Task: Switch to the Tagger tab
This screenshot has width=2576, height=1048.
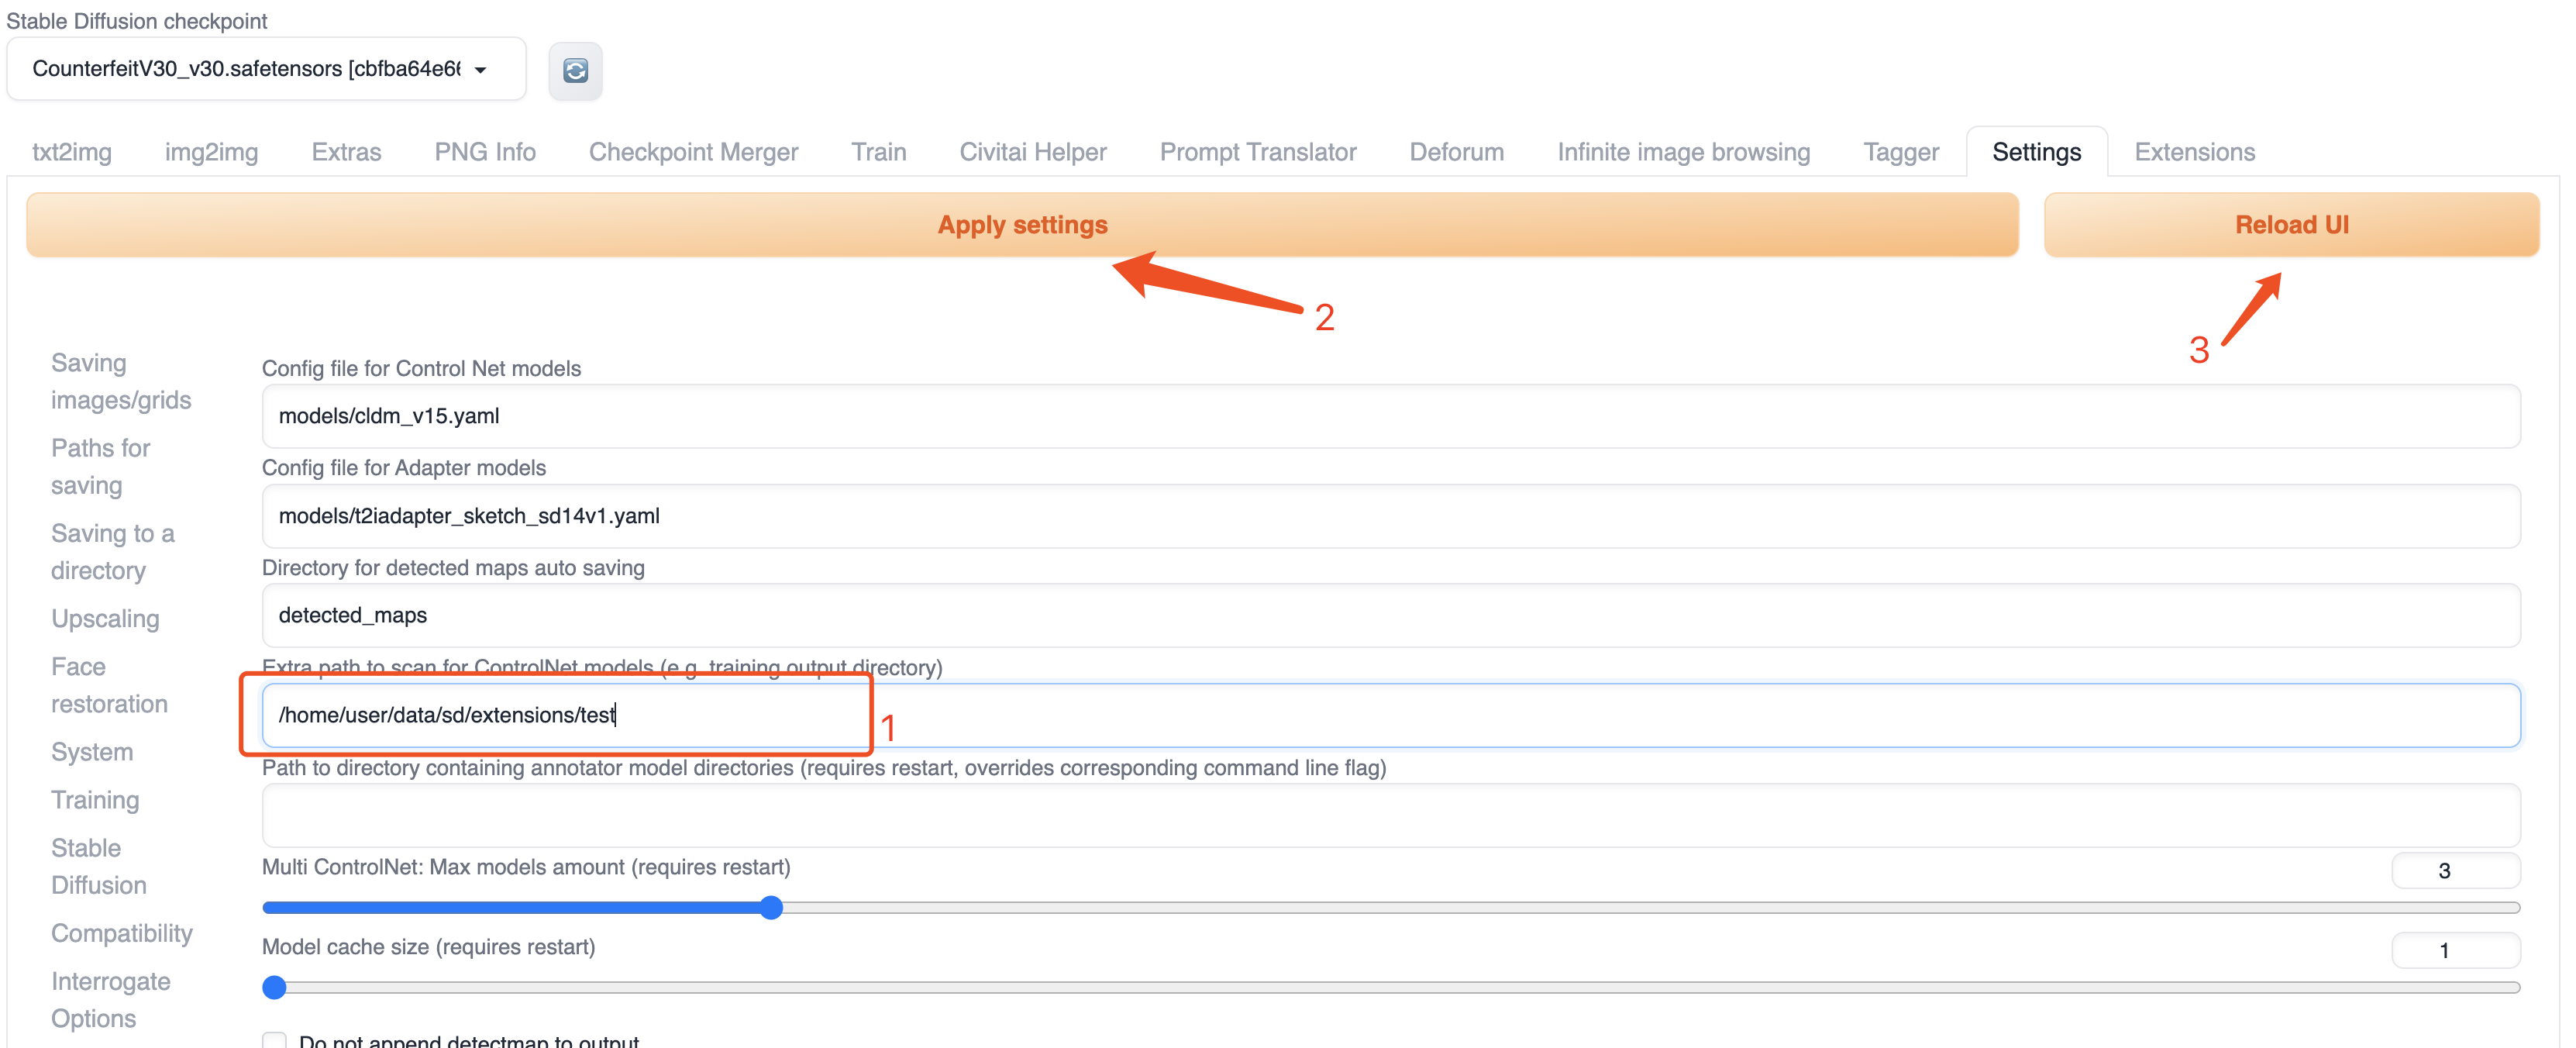Action: click(x=1901, y=152)
